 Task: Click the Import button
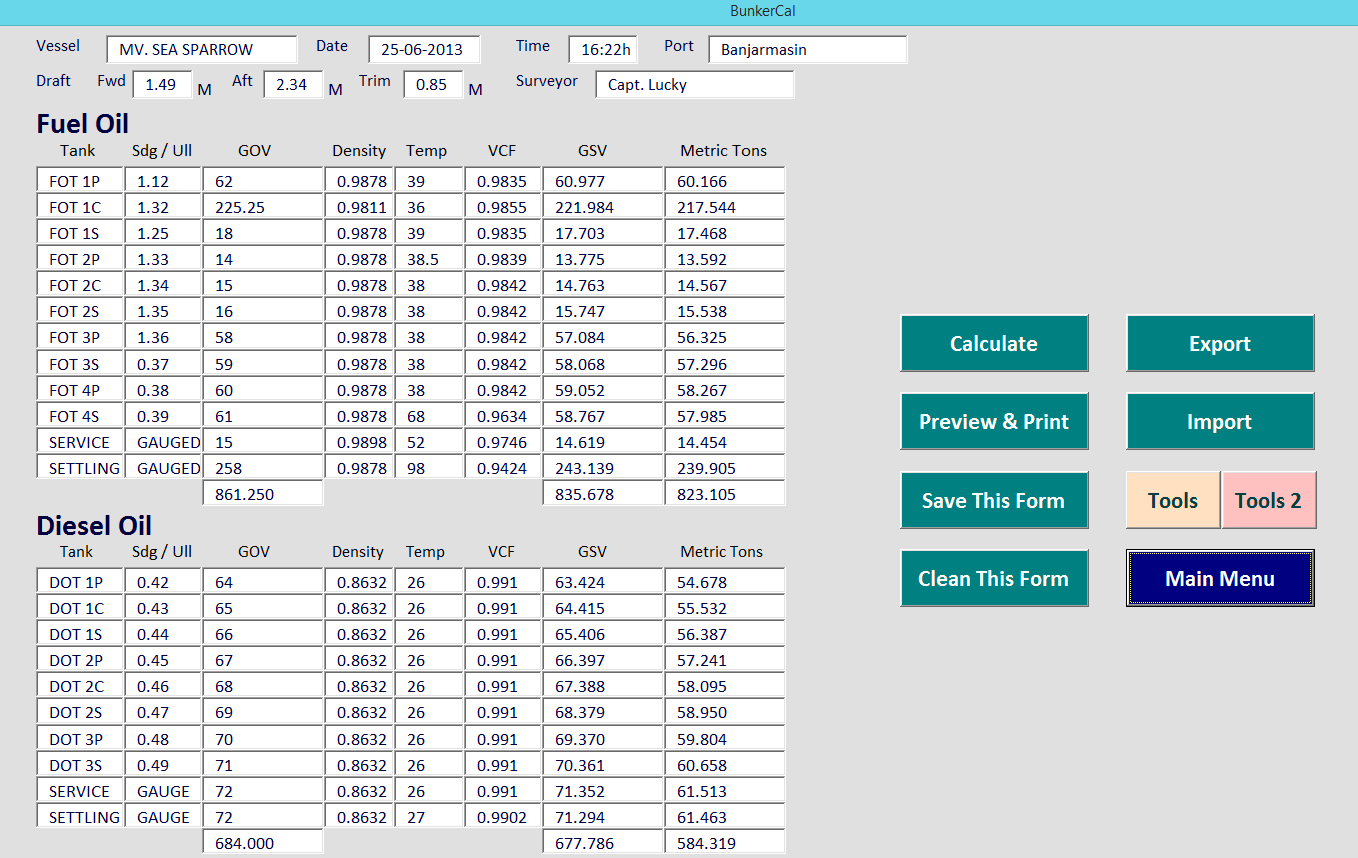(x=1220, y=421)
